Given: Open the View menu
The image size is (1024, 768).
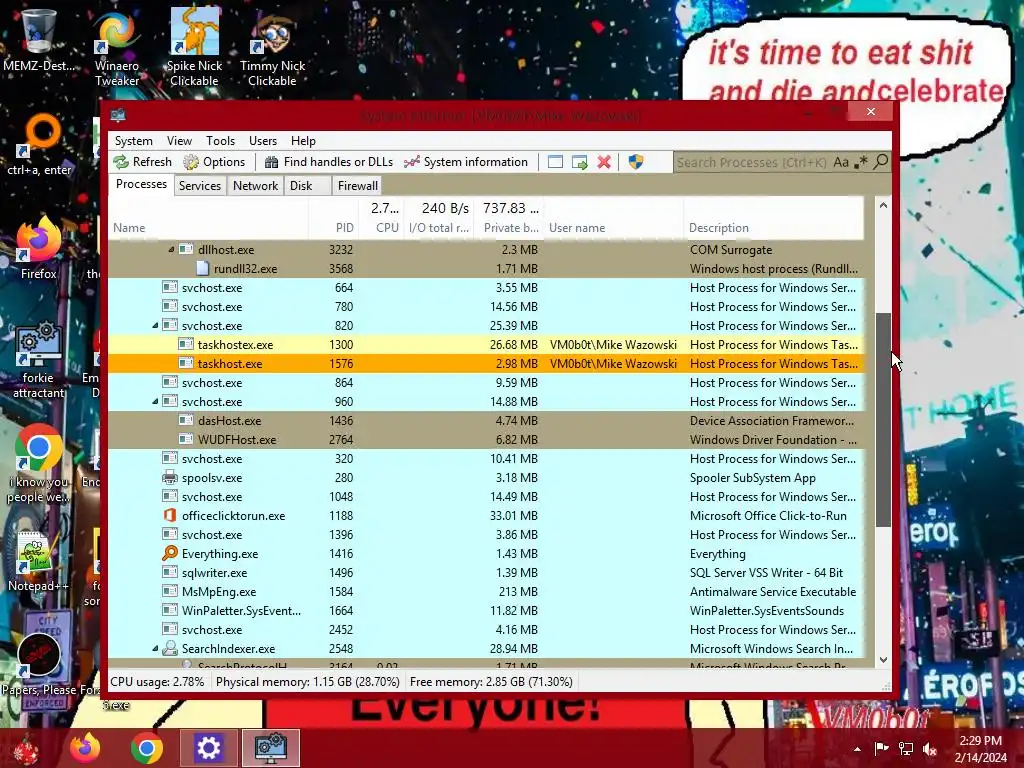Looking at the screenshot, I should coord(179,141).
